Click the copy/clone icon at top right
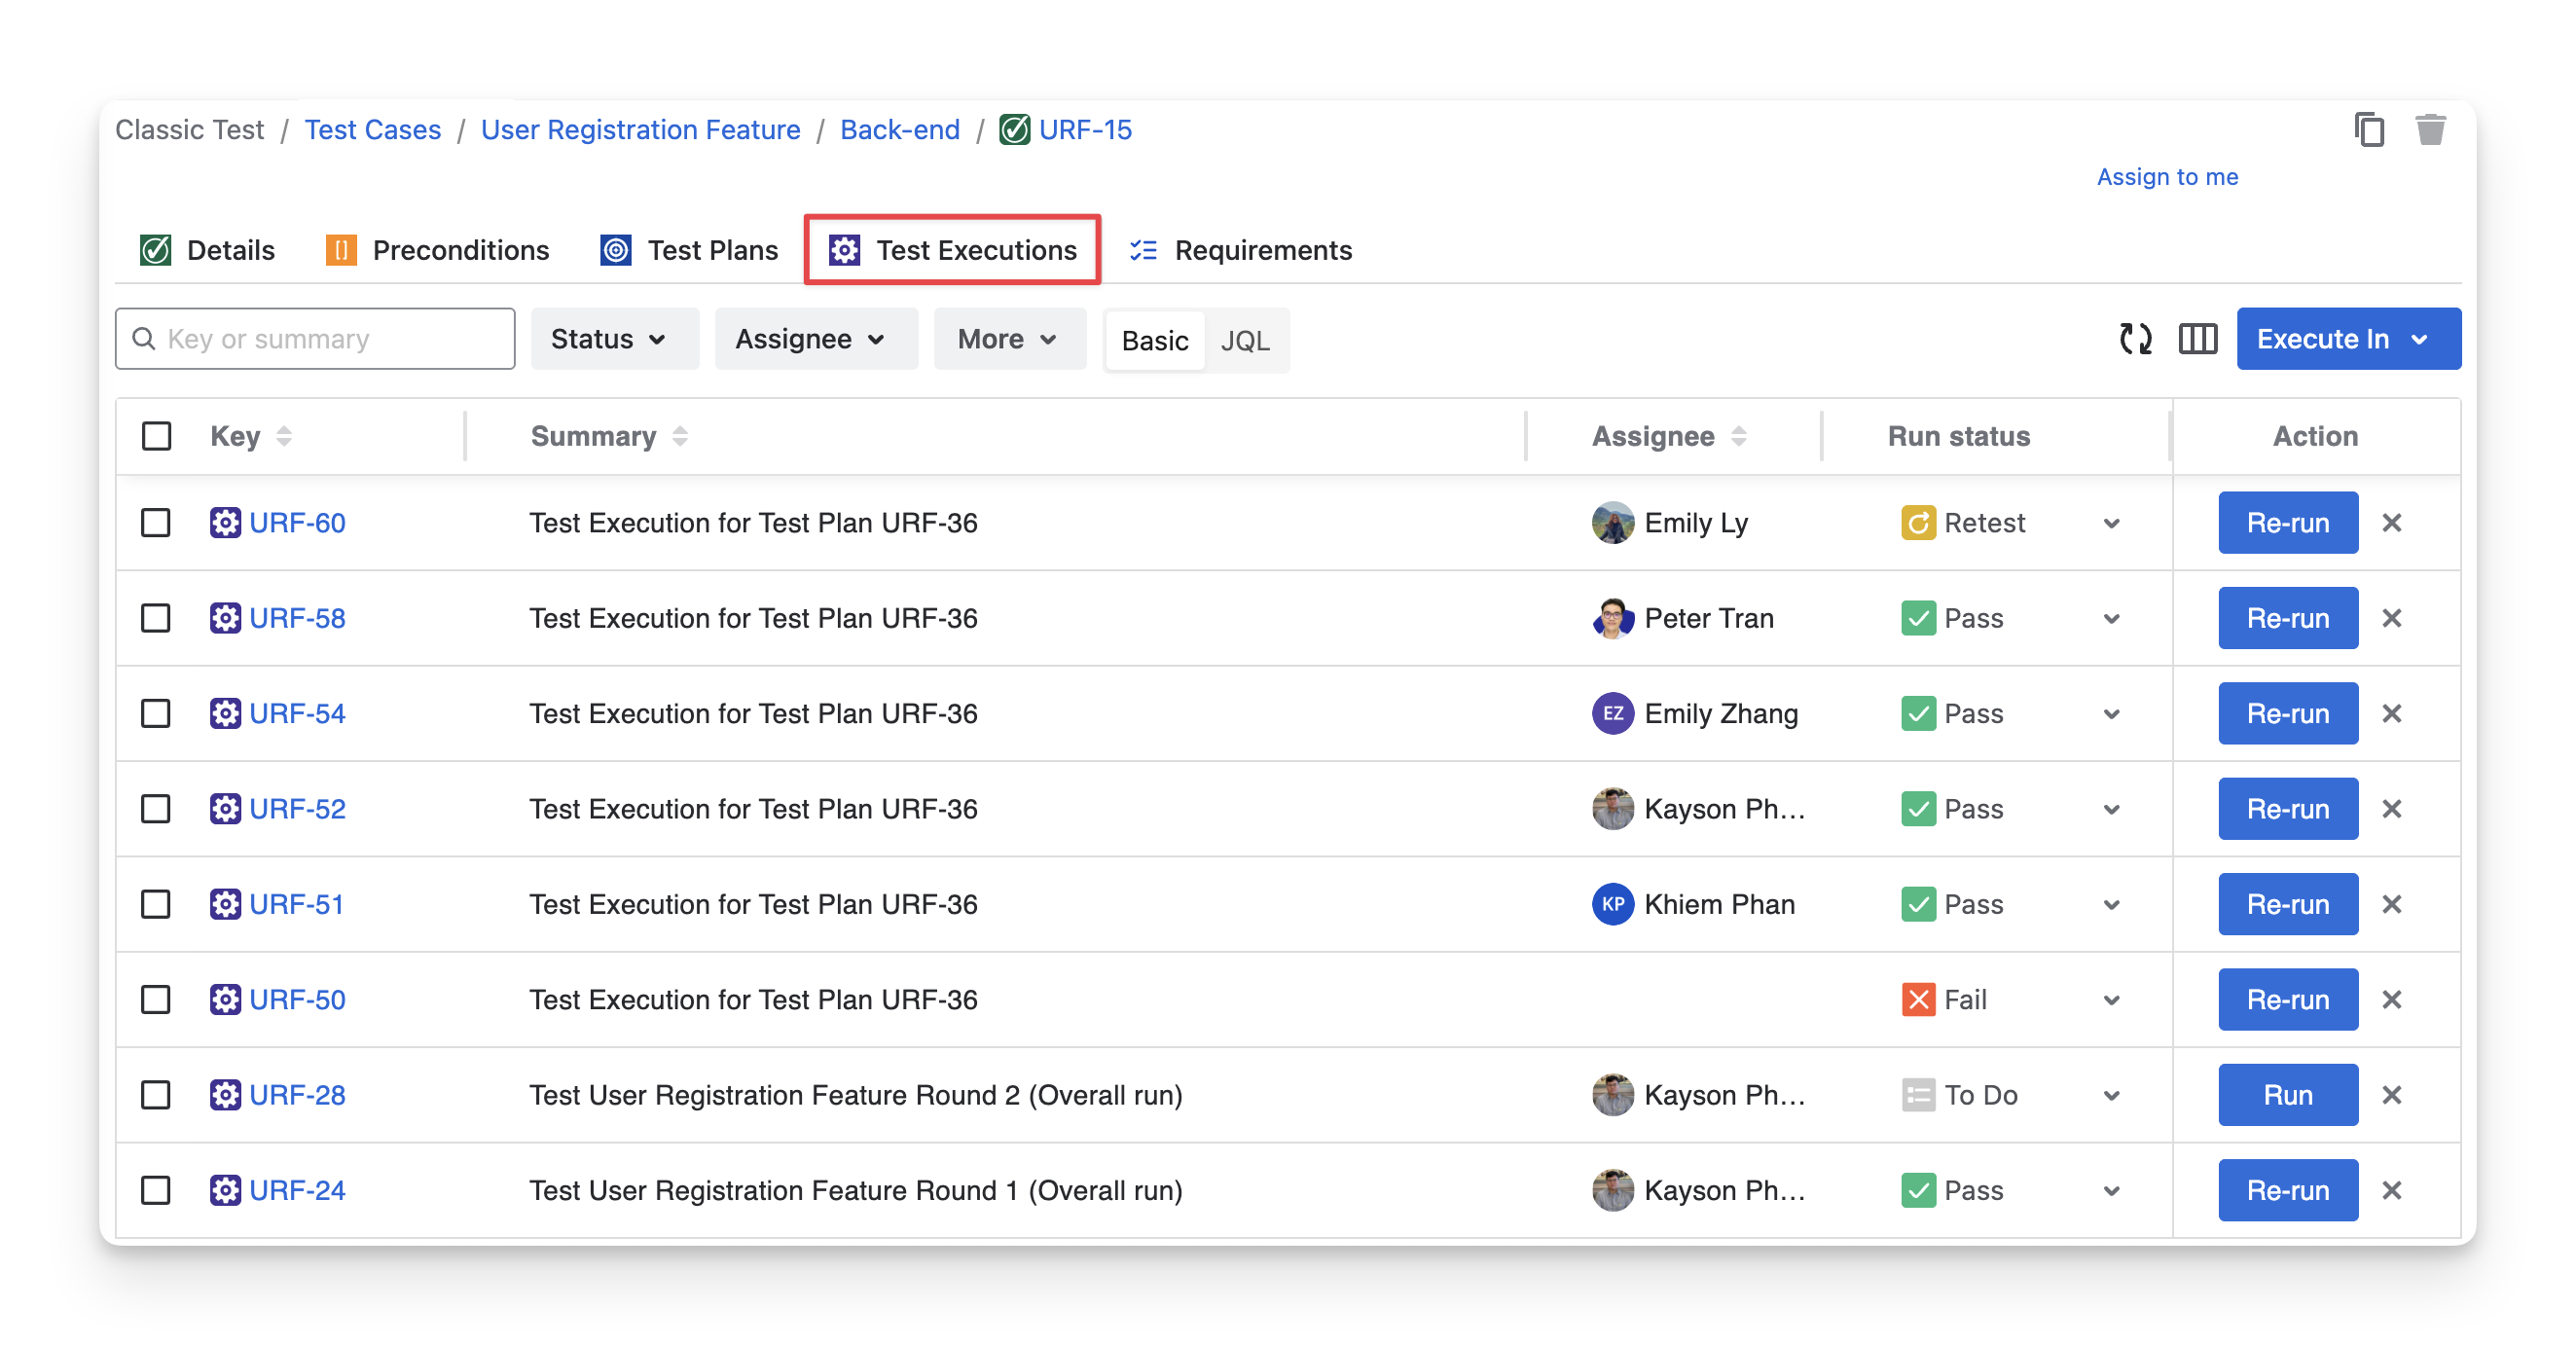The height and width of the screenshot is (1345, 2576). [x=2369, y=130]
